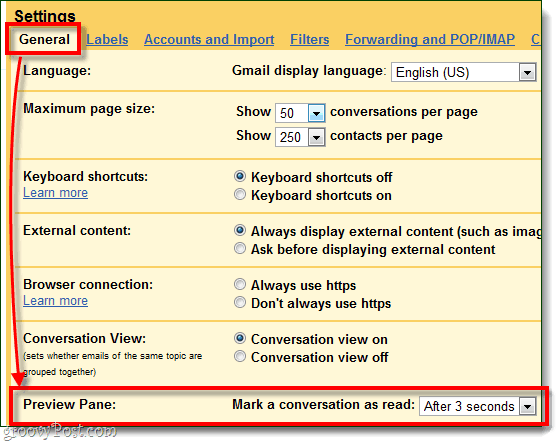Open the contacts per page dropdown

point(300,137)
